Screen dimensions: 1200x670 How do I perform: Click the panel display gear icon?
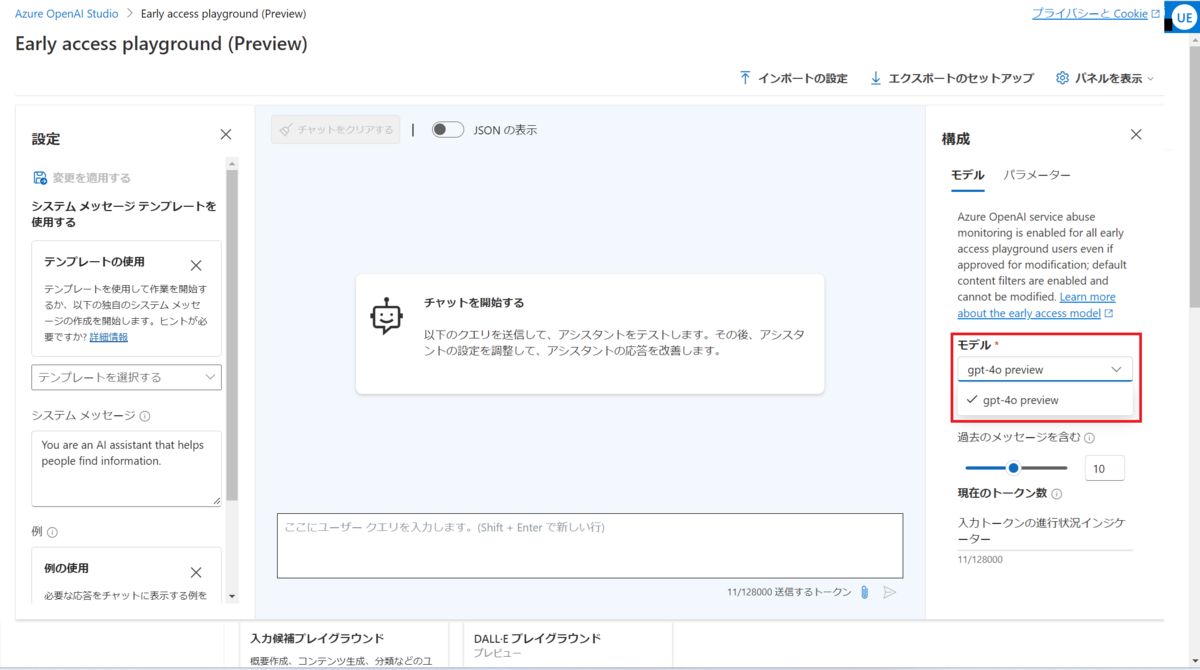1062,78
